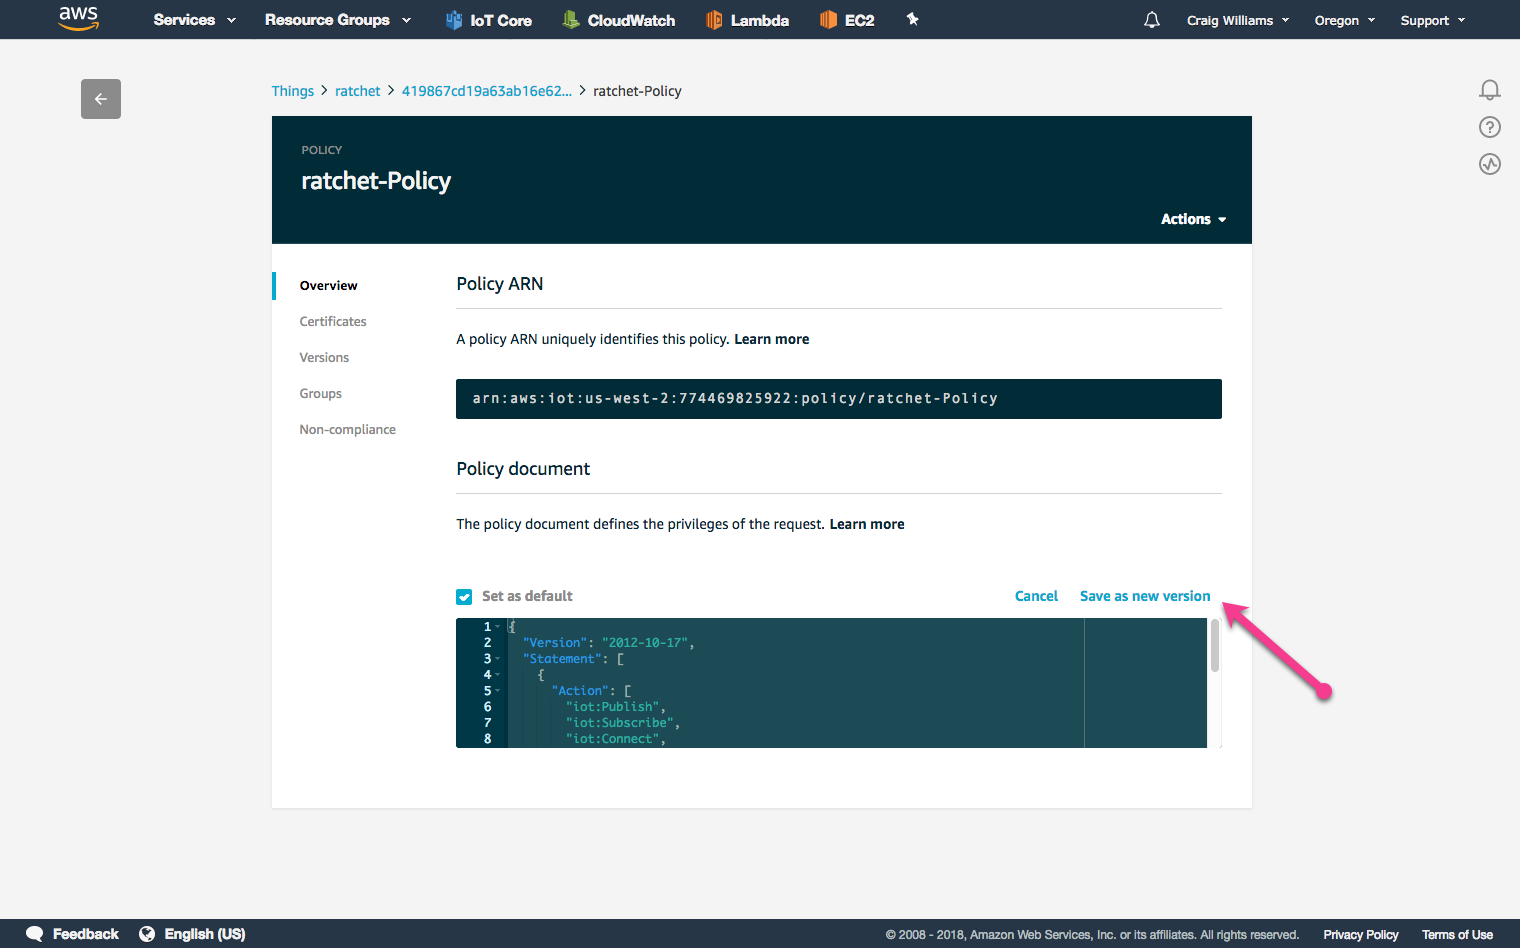Collapse code fold arrow on line 1
The width and height of the screenshot is (1520, 948).
pyautogui.click(x=497, y=627)
